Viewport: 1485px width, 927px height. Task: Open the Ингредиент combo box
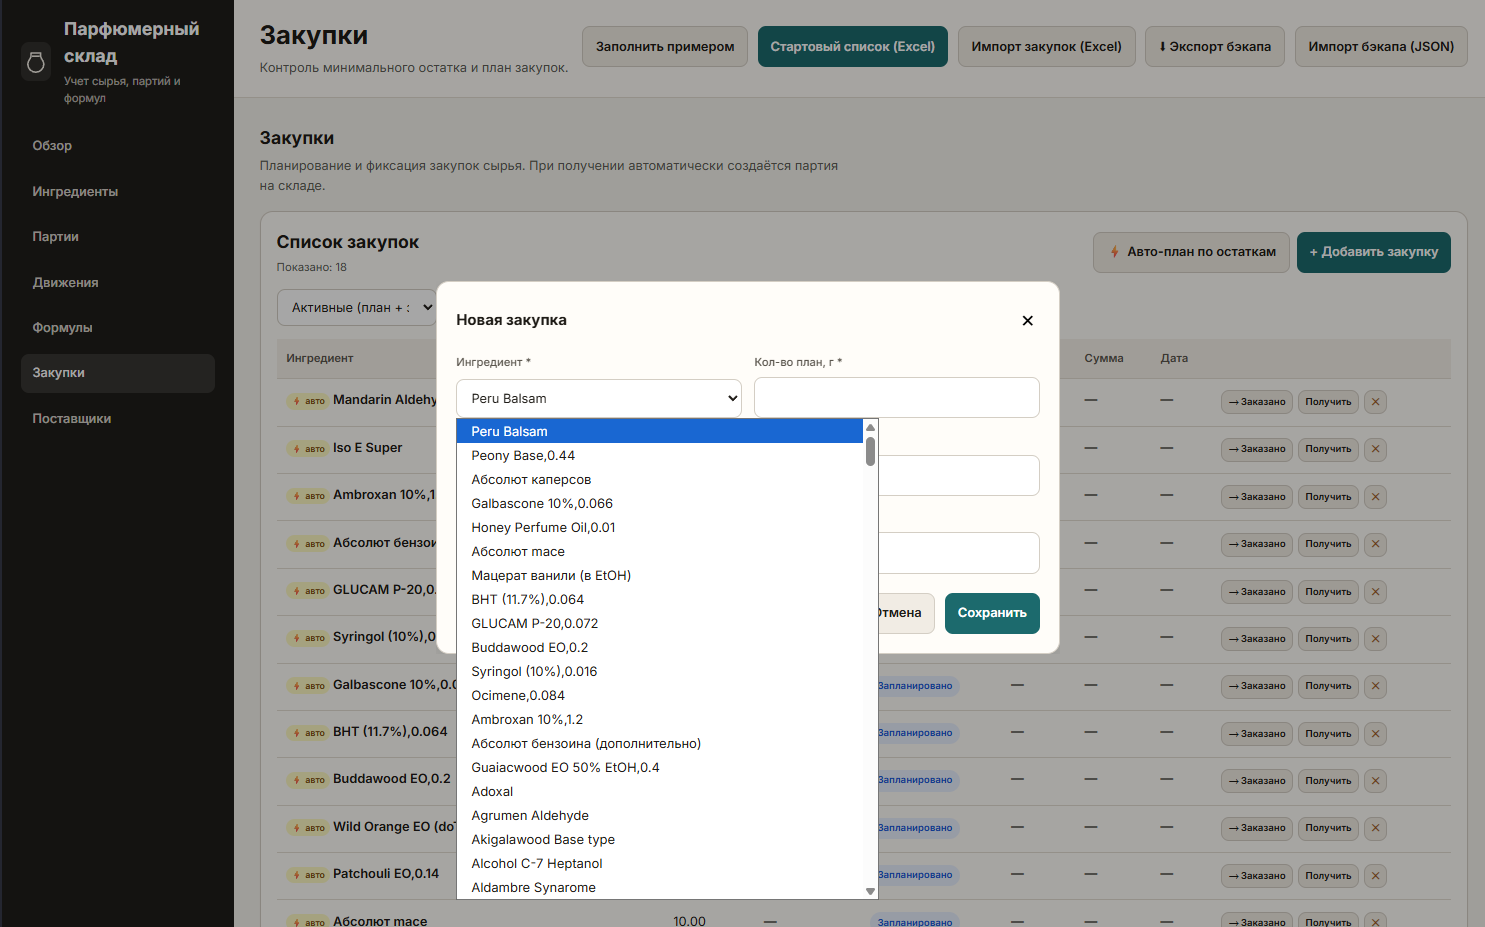click(598, 398)
